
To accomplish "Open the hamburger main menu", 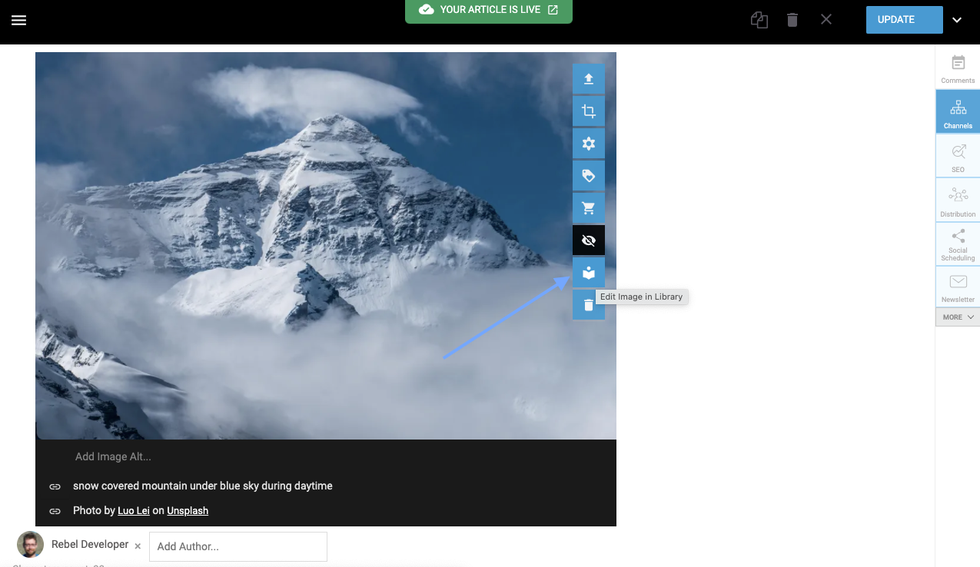I will [x=19, y=20].
